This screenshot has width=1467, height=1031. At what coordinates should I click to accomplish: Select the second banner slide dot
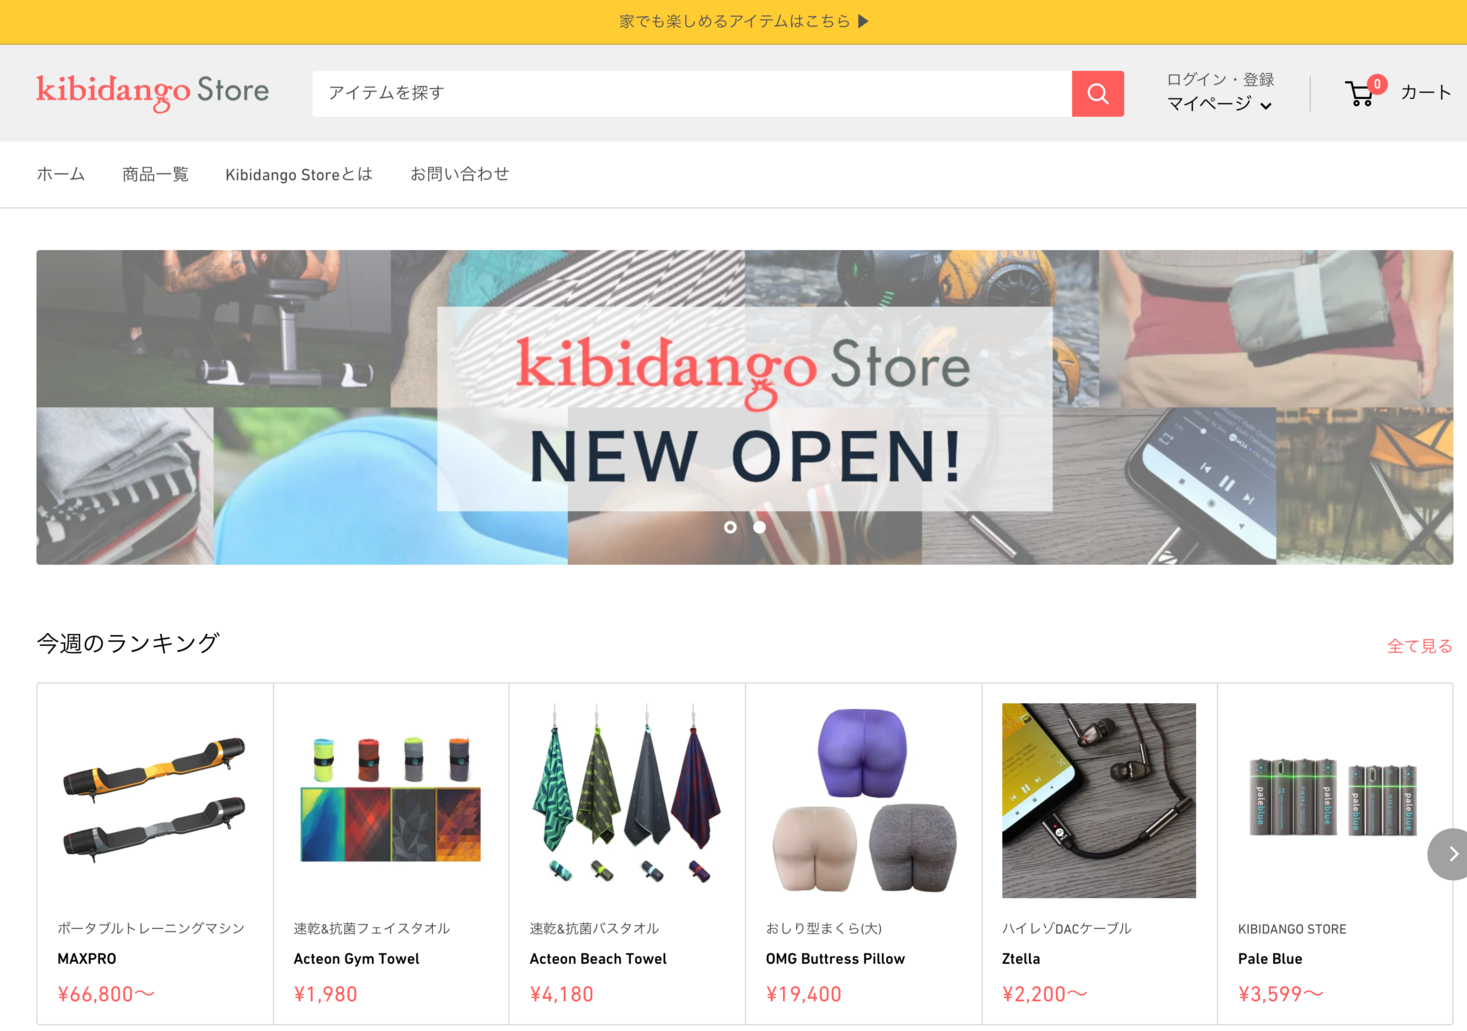pos(760,527)
